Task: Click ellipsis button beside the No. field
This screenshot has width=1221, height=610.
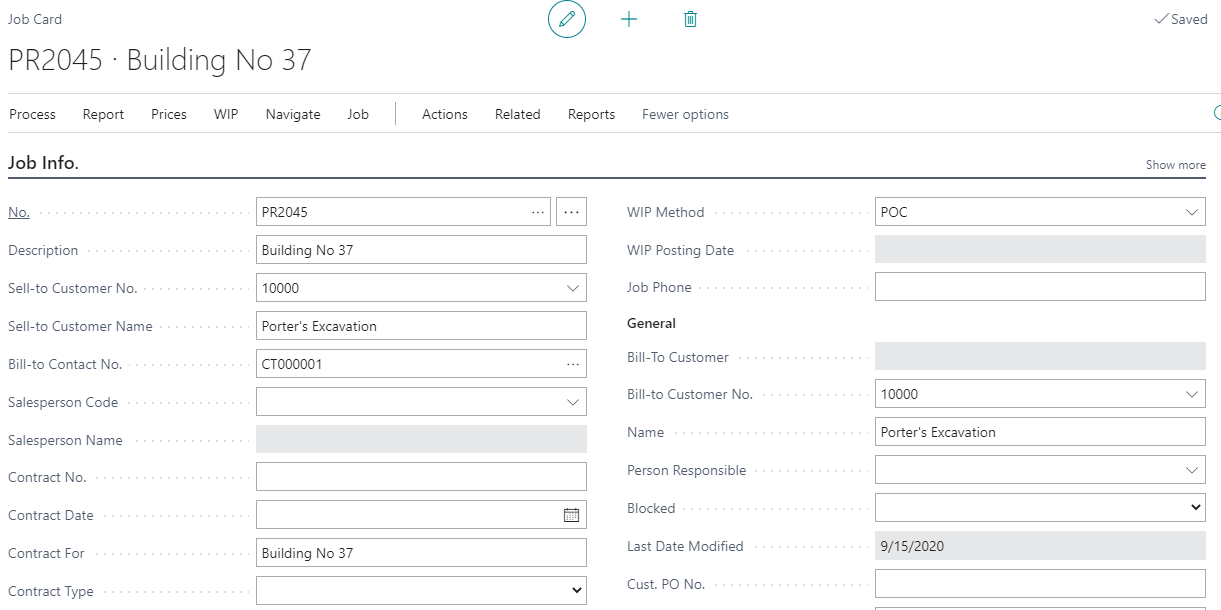Action: click(571, 212)
